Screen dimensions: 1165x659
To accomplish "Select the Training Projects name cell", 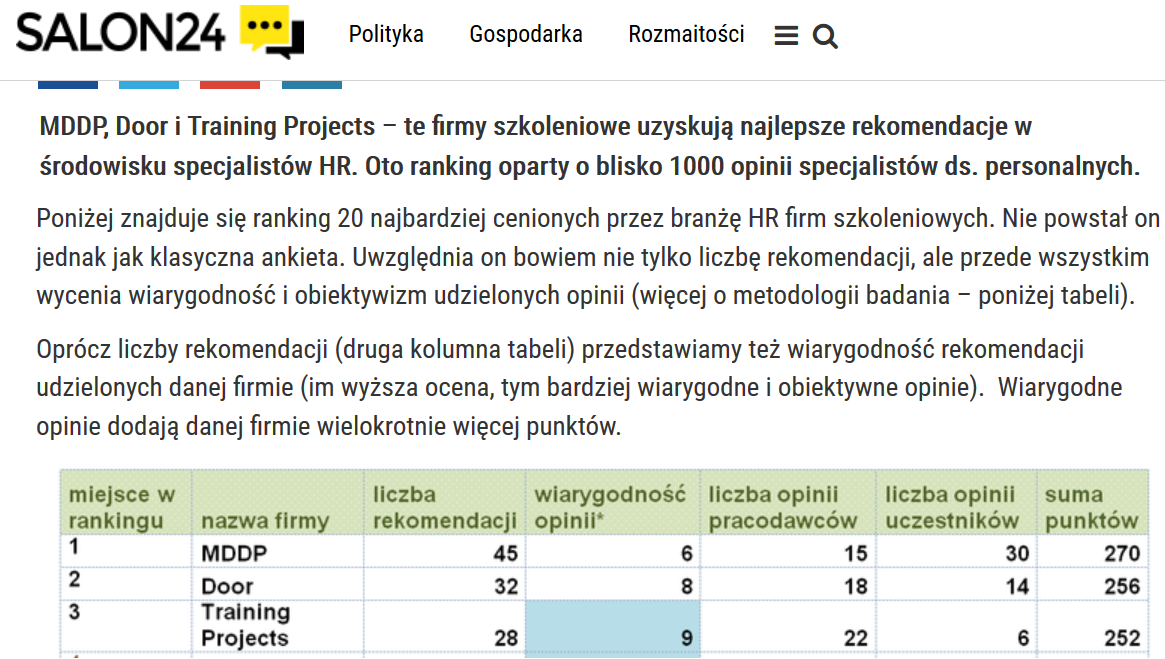I will tap(277, 628).
